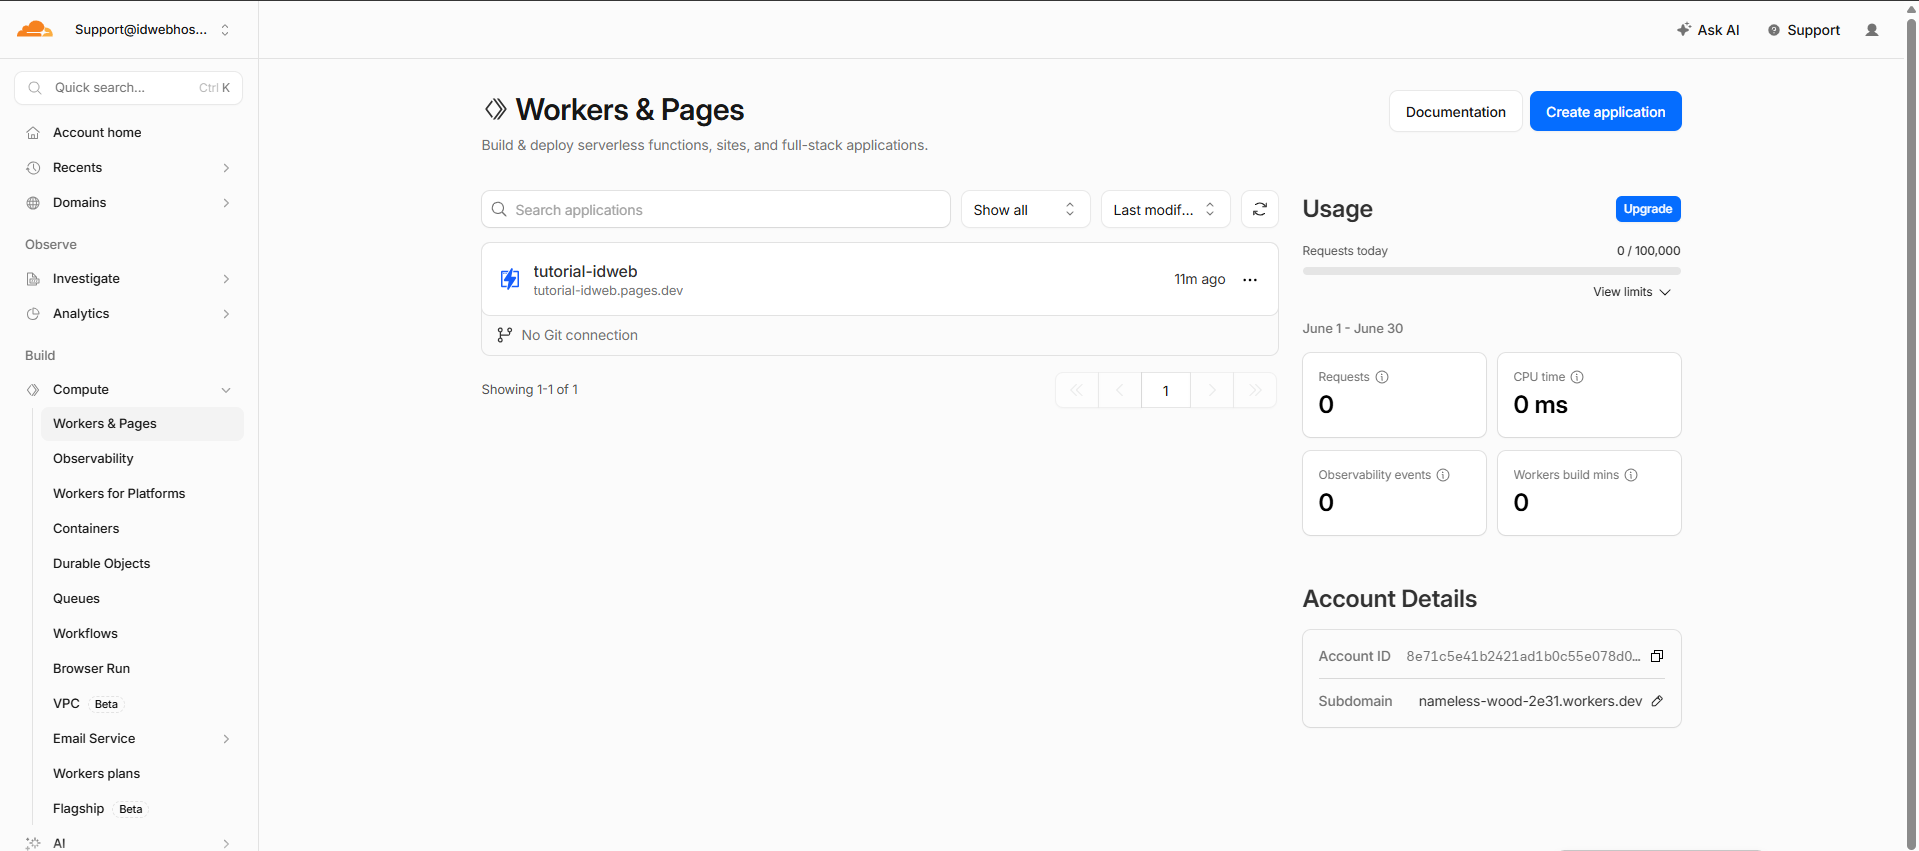The image size is (1919, 851).
Task: Click the Recents clock icon
Action: [33, 168]
